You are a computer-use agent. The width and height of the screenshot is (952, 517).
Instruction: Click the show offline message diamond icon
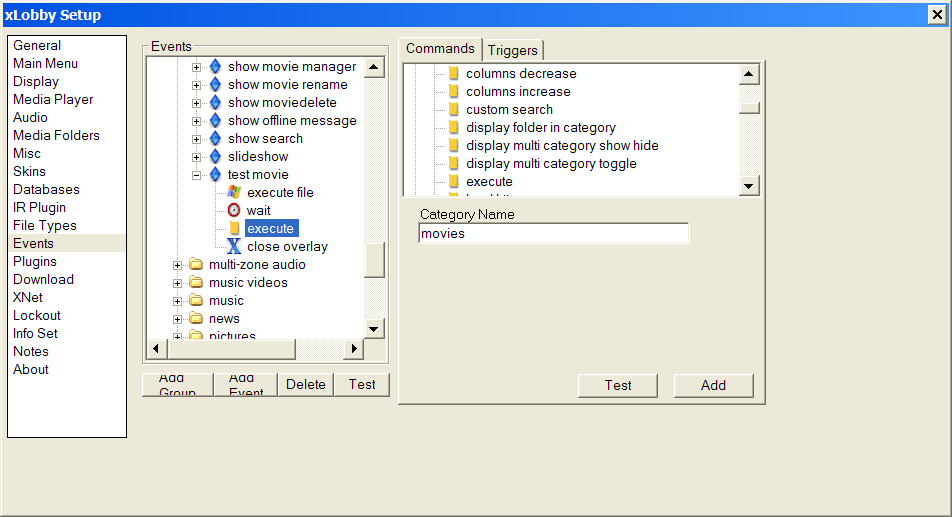point(216,121)
